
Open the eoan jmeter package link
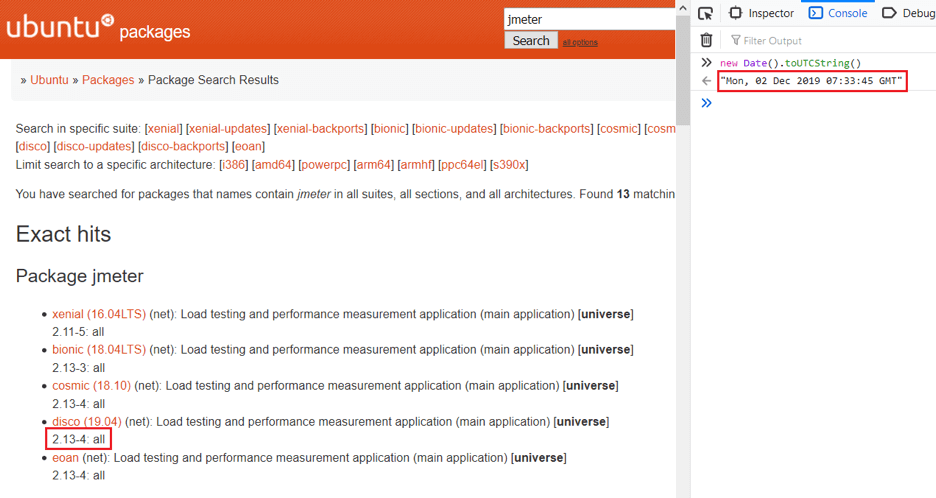pos(65,458)
